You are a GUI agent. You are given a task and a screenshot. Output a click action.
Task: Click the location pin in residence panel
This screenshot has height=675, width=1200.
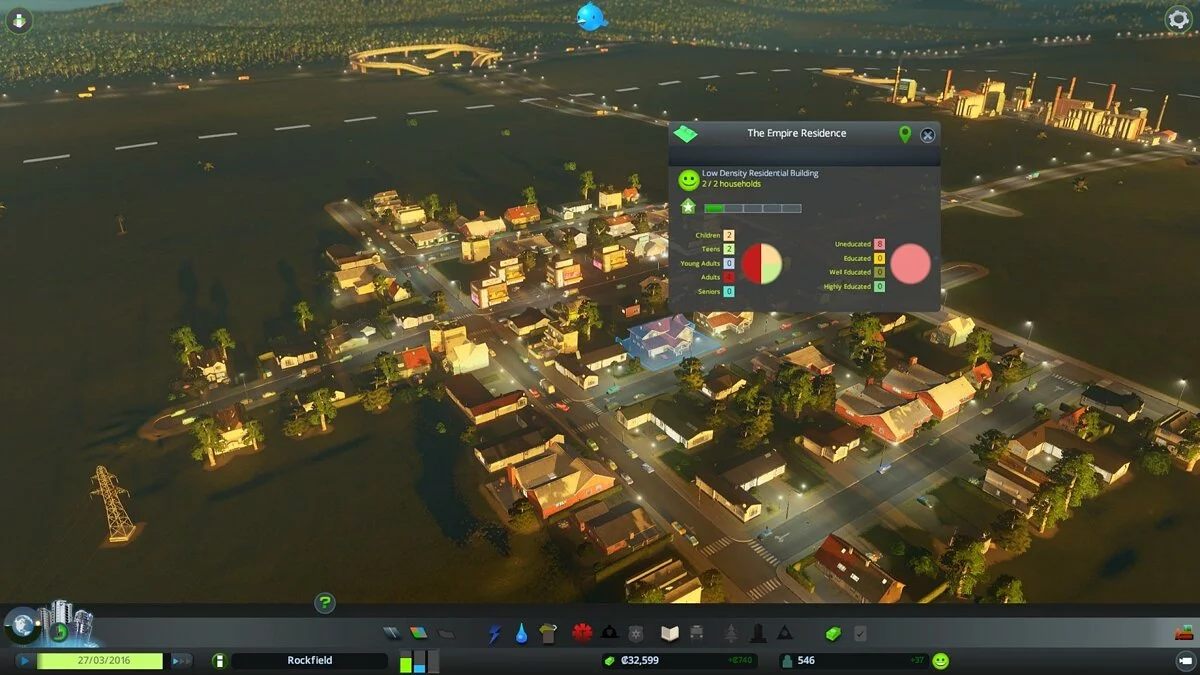[904, 134]
